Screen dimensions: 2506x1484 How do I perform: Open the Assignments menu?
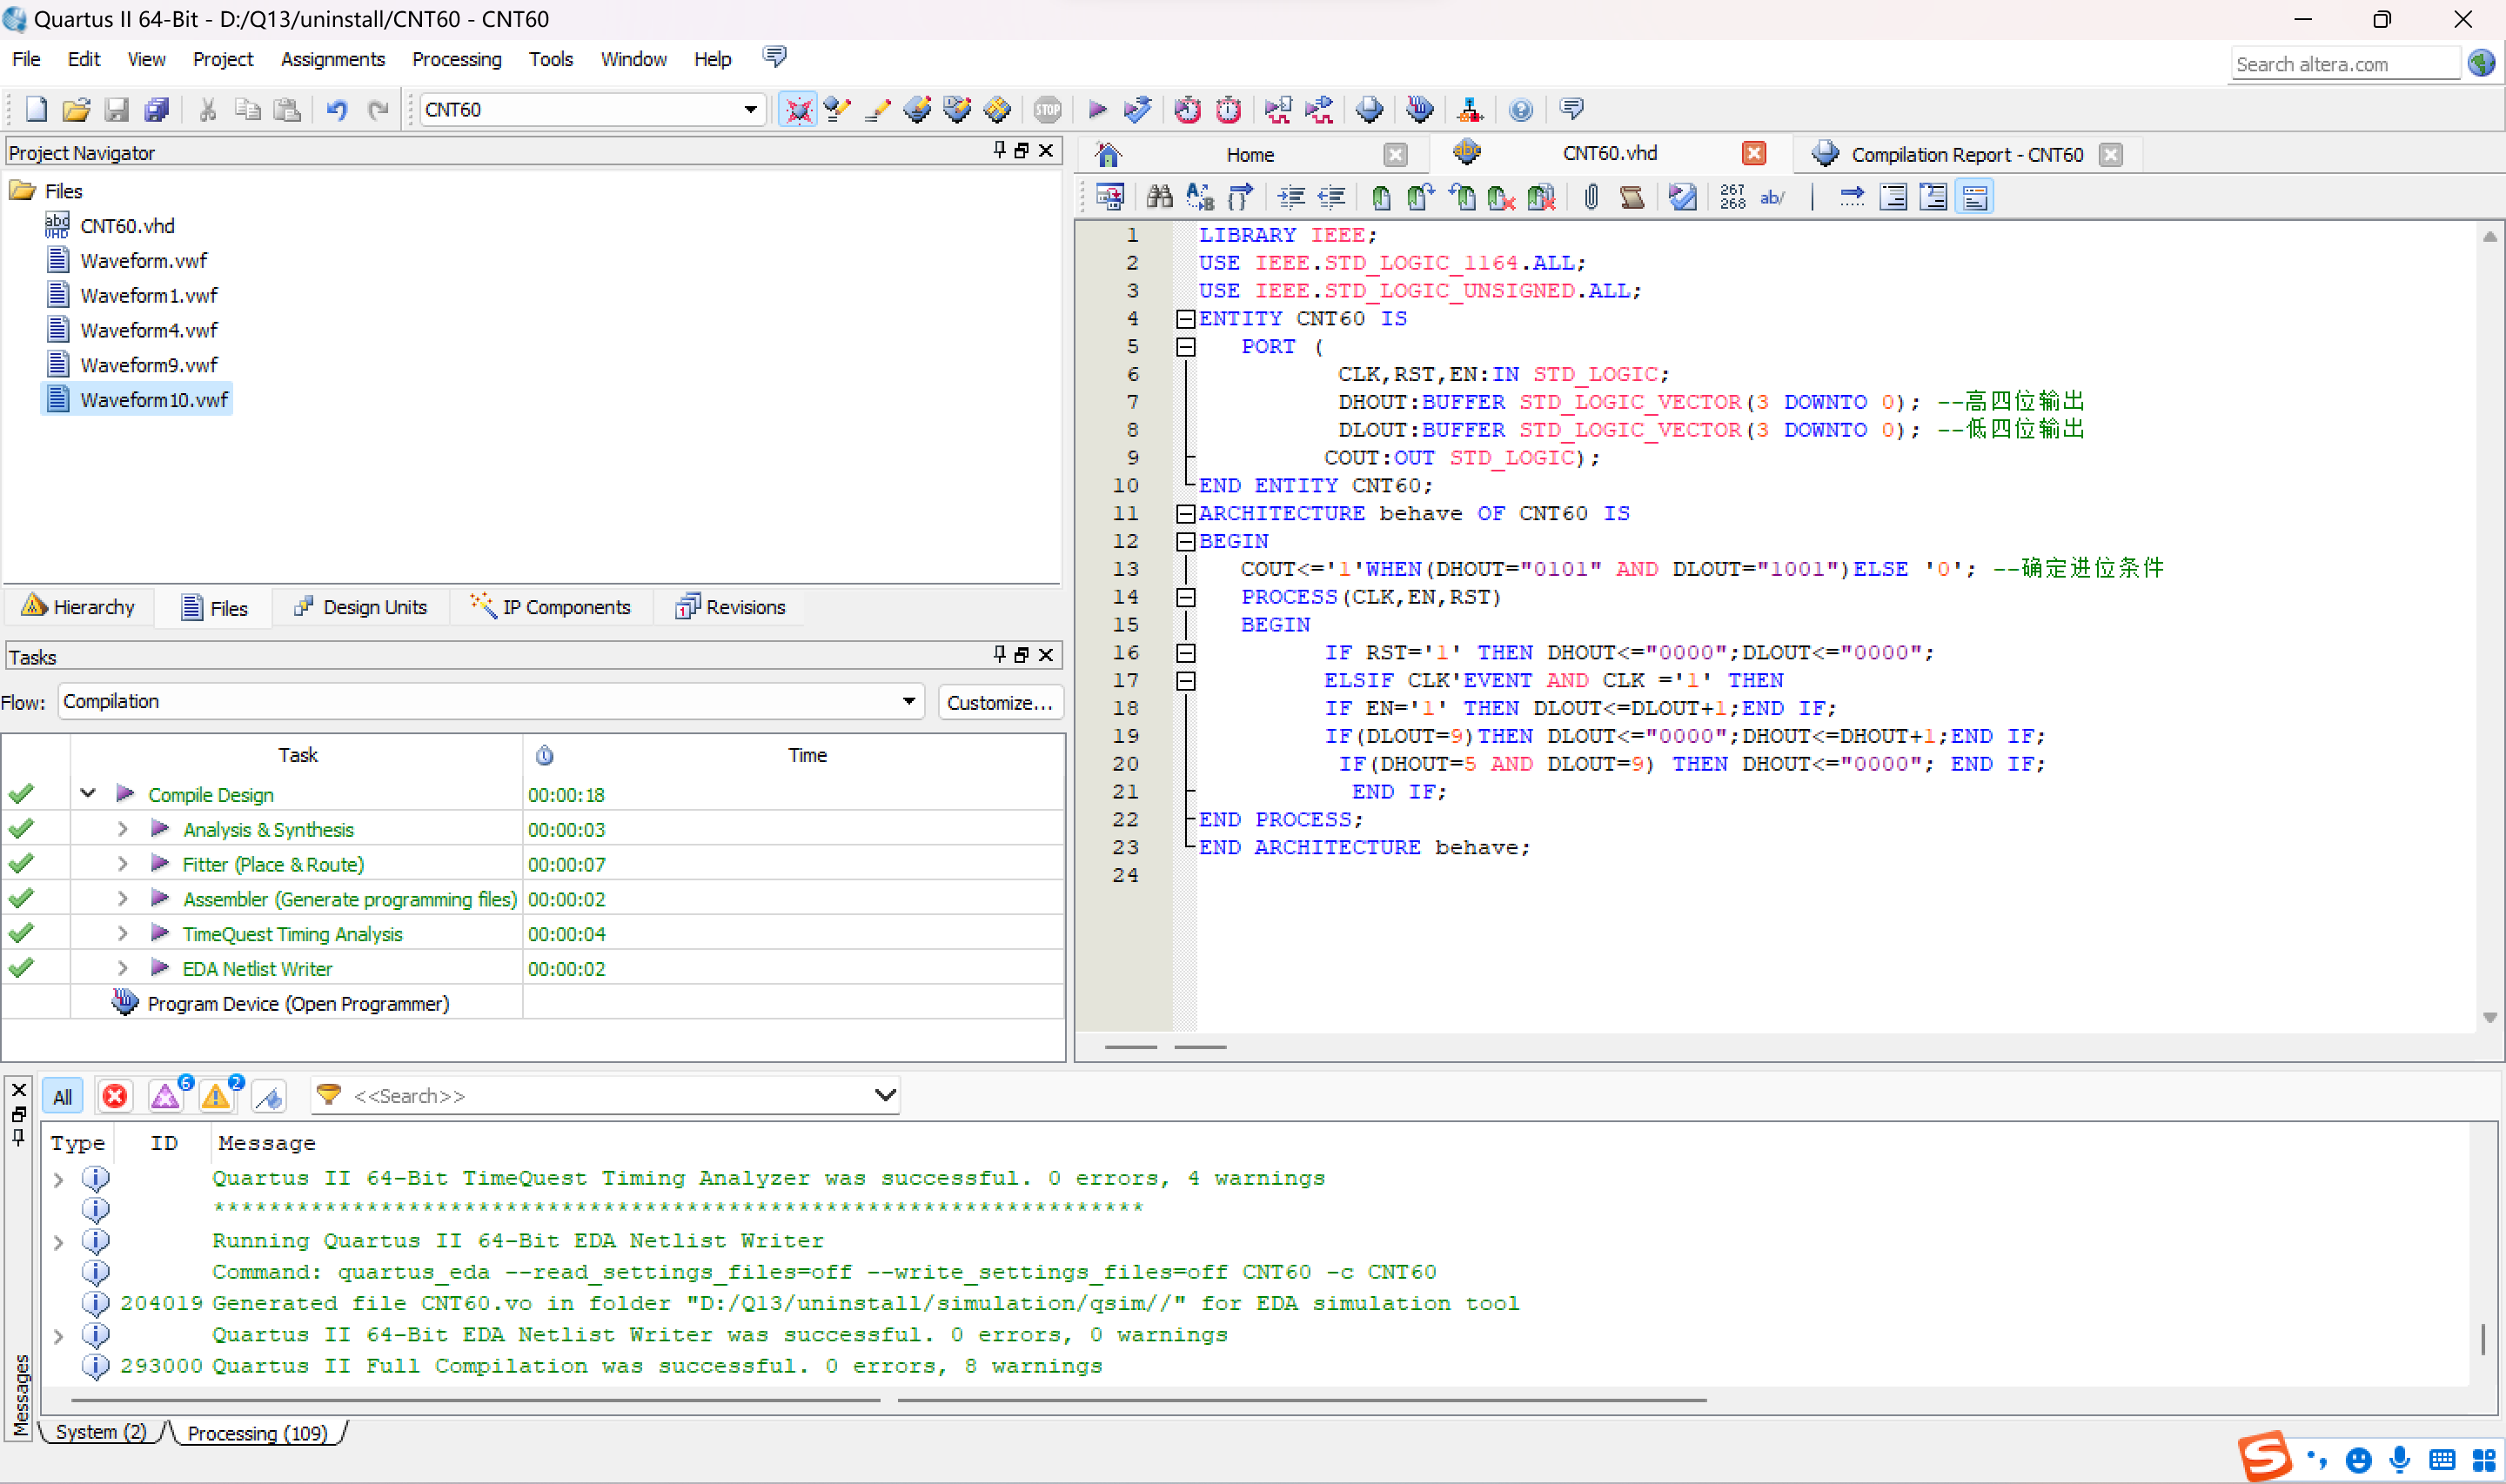tap(332, 59)
